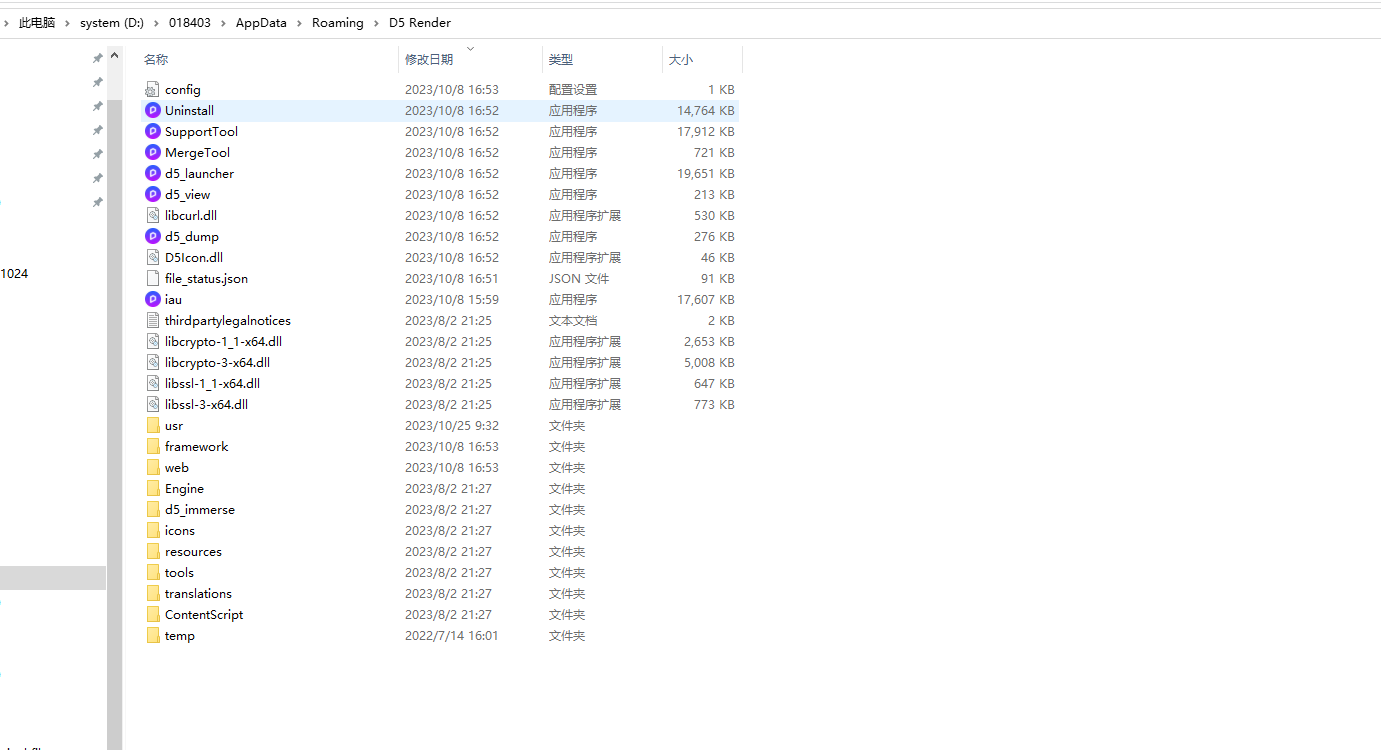Select the file name d5_launcher
This screenshot has width=1381, height=750.
199,174
